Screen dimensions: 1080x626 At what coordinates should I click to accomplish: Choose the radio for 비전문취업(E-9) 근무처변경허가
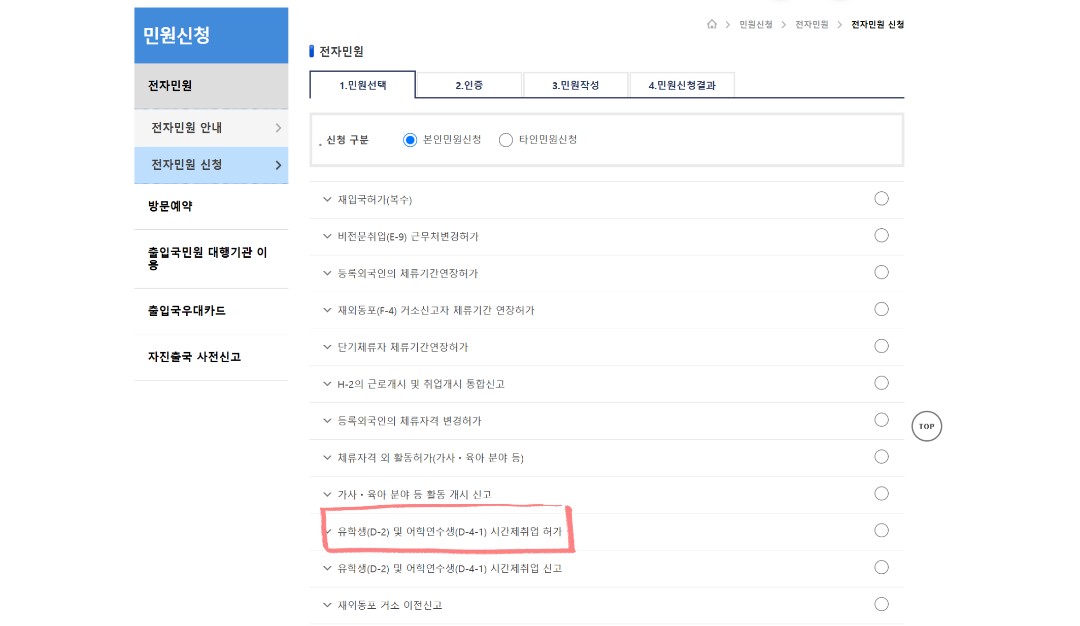[881, 236]
